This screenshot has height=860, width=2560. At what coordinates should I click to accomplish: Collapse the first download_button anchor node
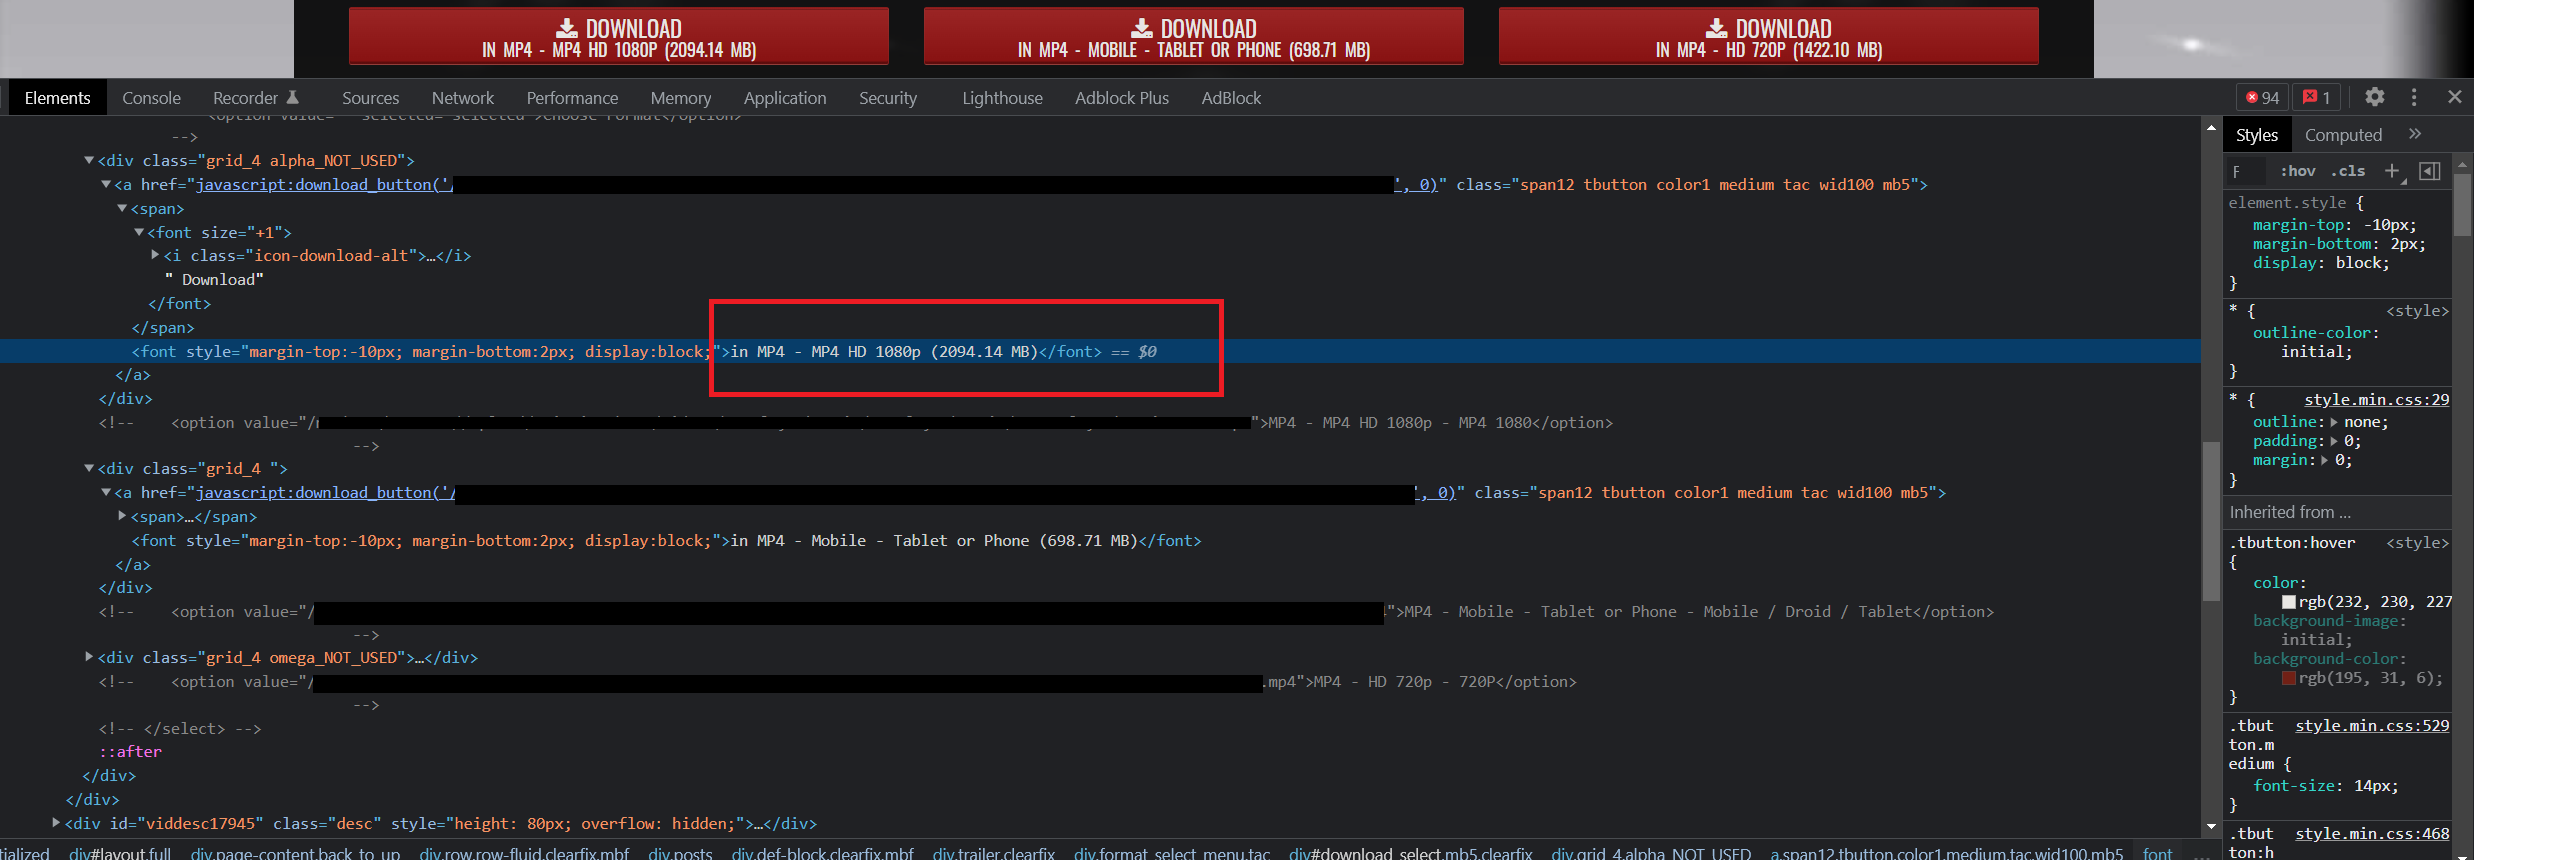tap(106, 184)
